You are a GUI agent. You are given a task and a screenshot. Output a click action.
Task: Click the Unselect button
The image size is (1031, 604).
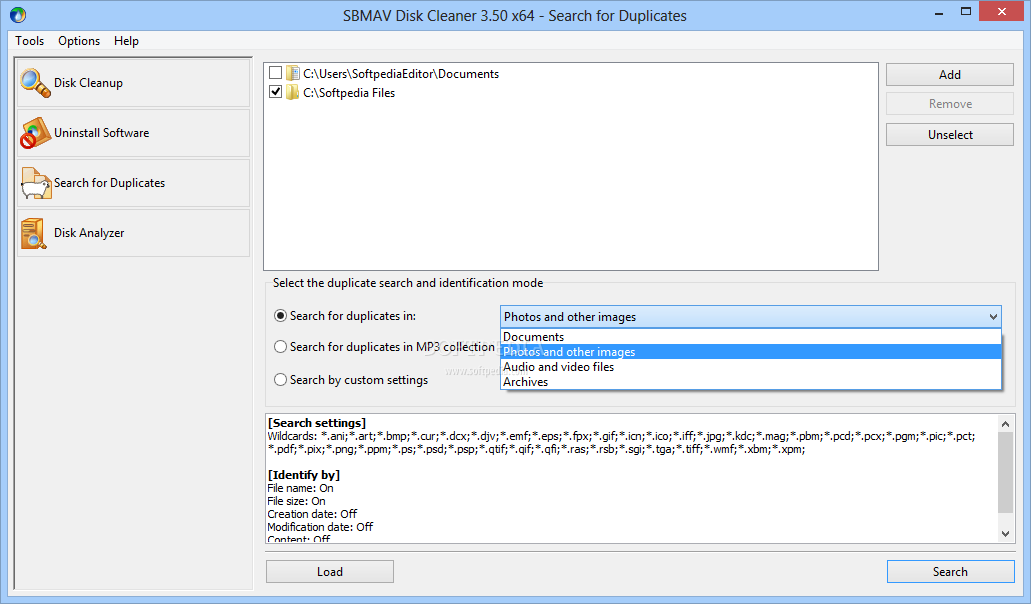949,135
